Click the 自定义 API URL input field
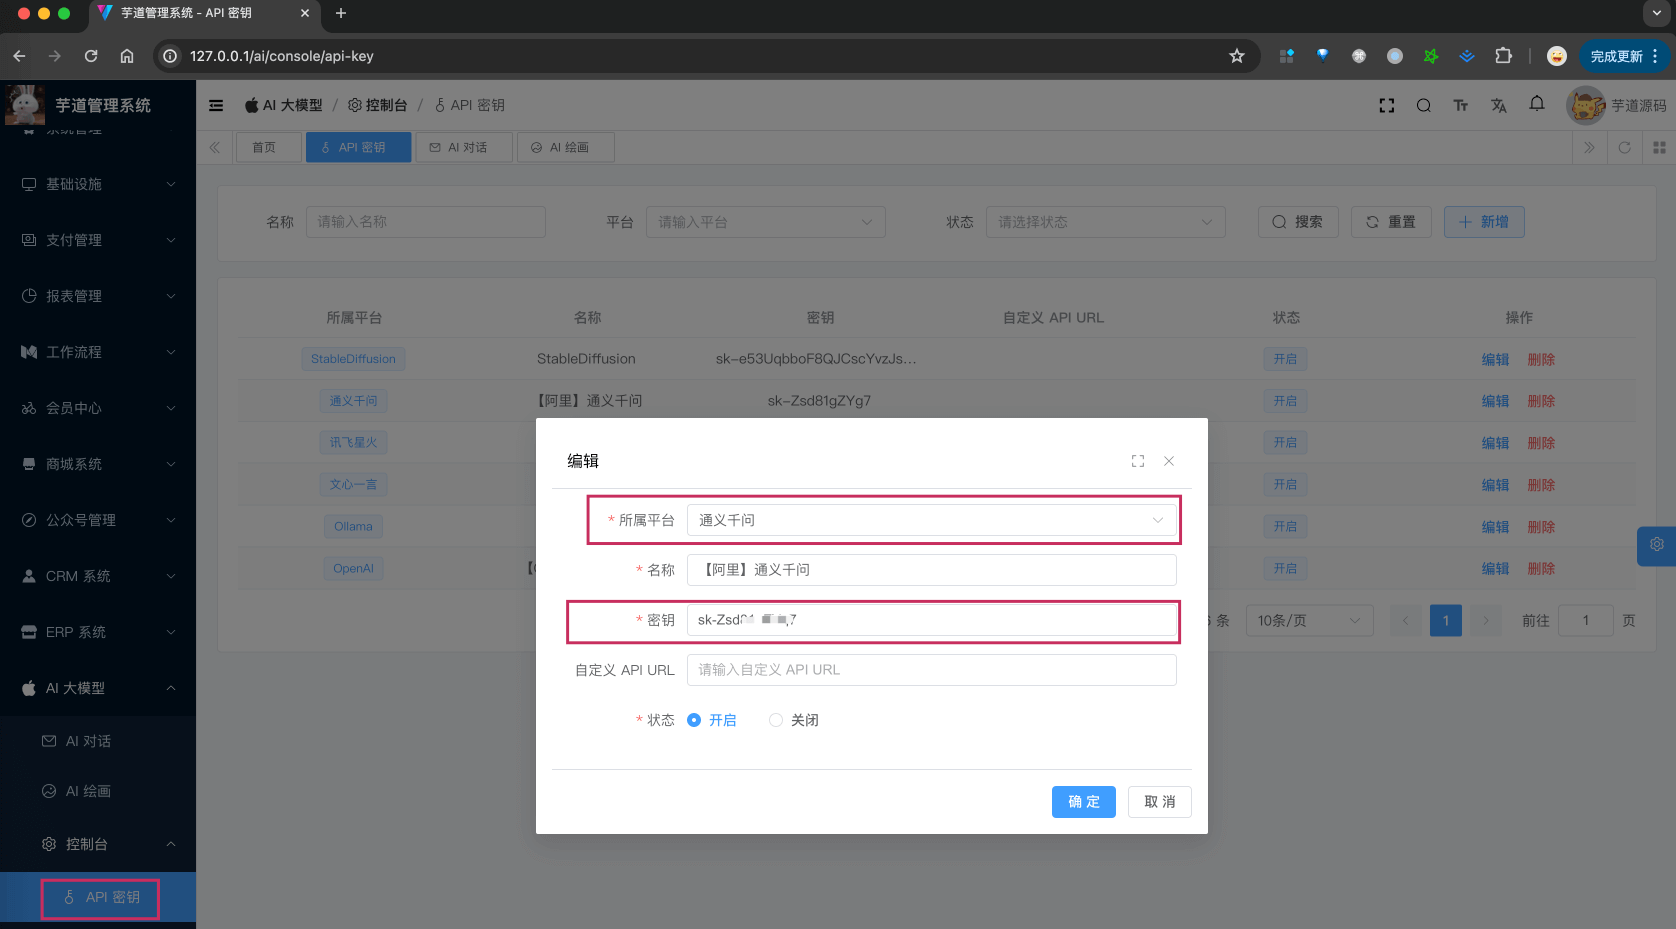This screenshot has height=929, width=1676. tap(930, 670)
